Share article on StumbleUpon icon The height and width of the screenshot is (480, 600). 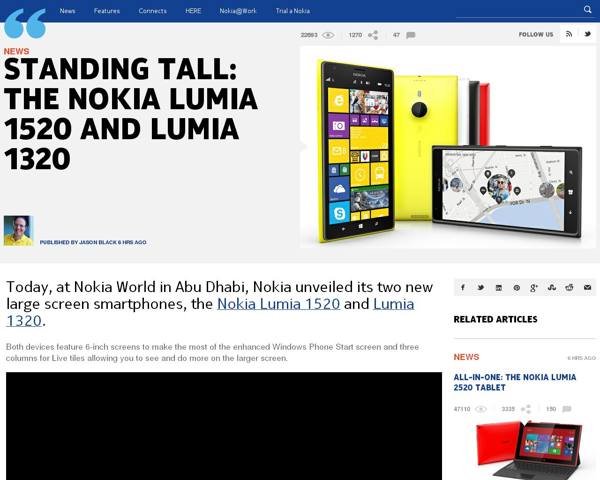(552, 287)
